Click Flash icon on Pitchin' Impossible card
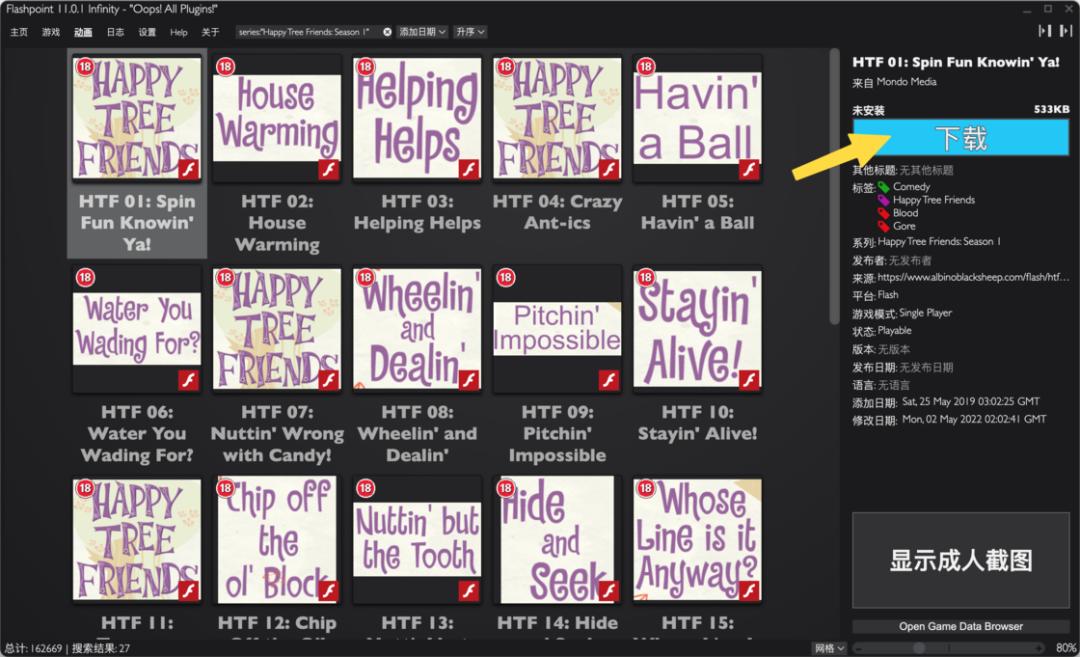This screenshot has width=1080, height=657. tap(609, 380)
